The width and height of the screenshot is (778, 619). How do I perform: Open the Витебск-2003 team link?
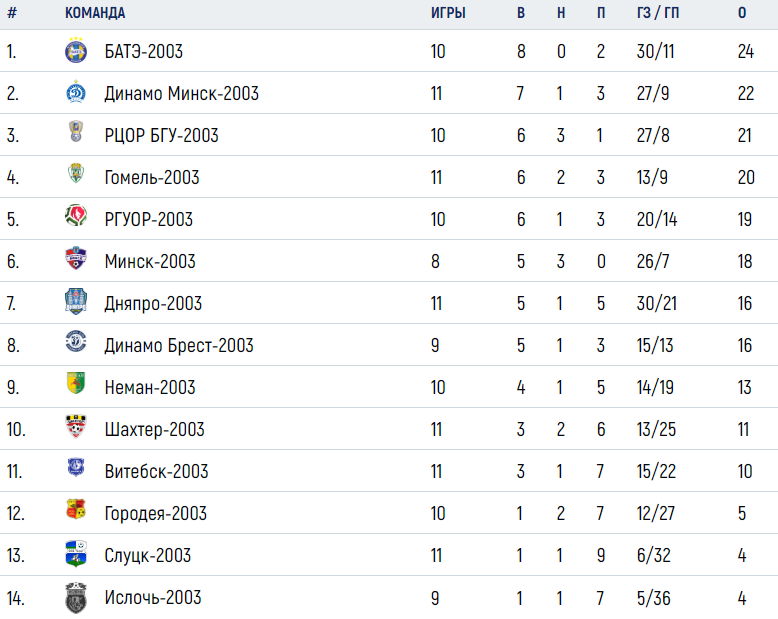(x=156, y=471)
